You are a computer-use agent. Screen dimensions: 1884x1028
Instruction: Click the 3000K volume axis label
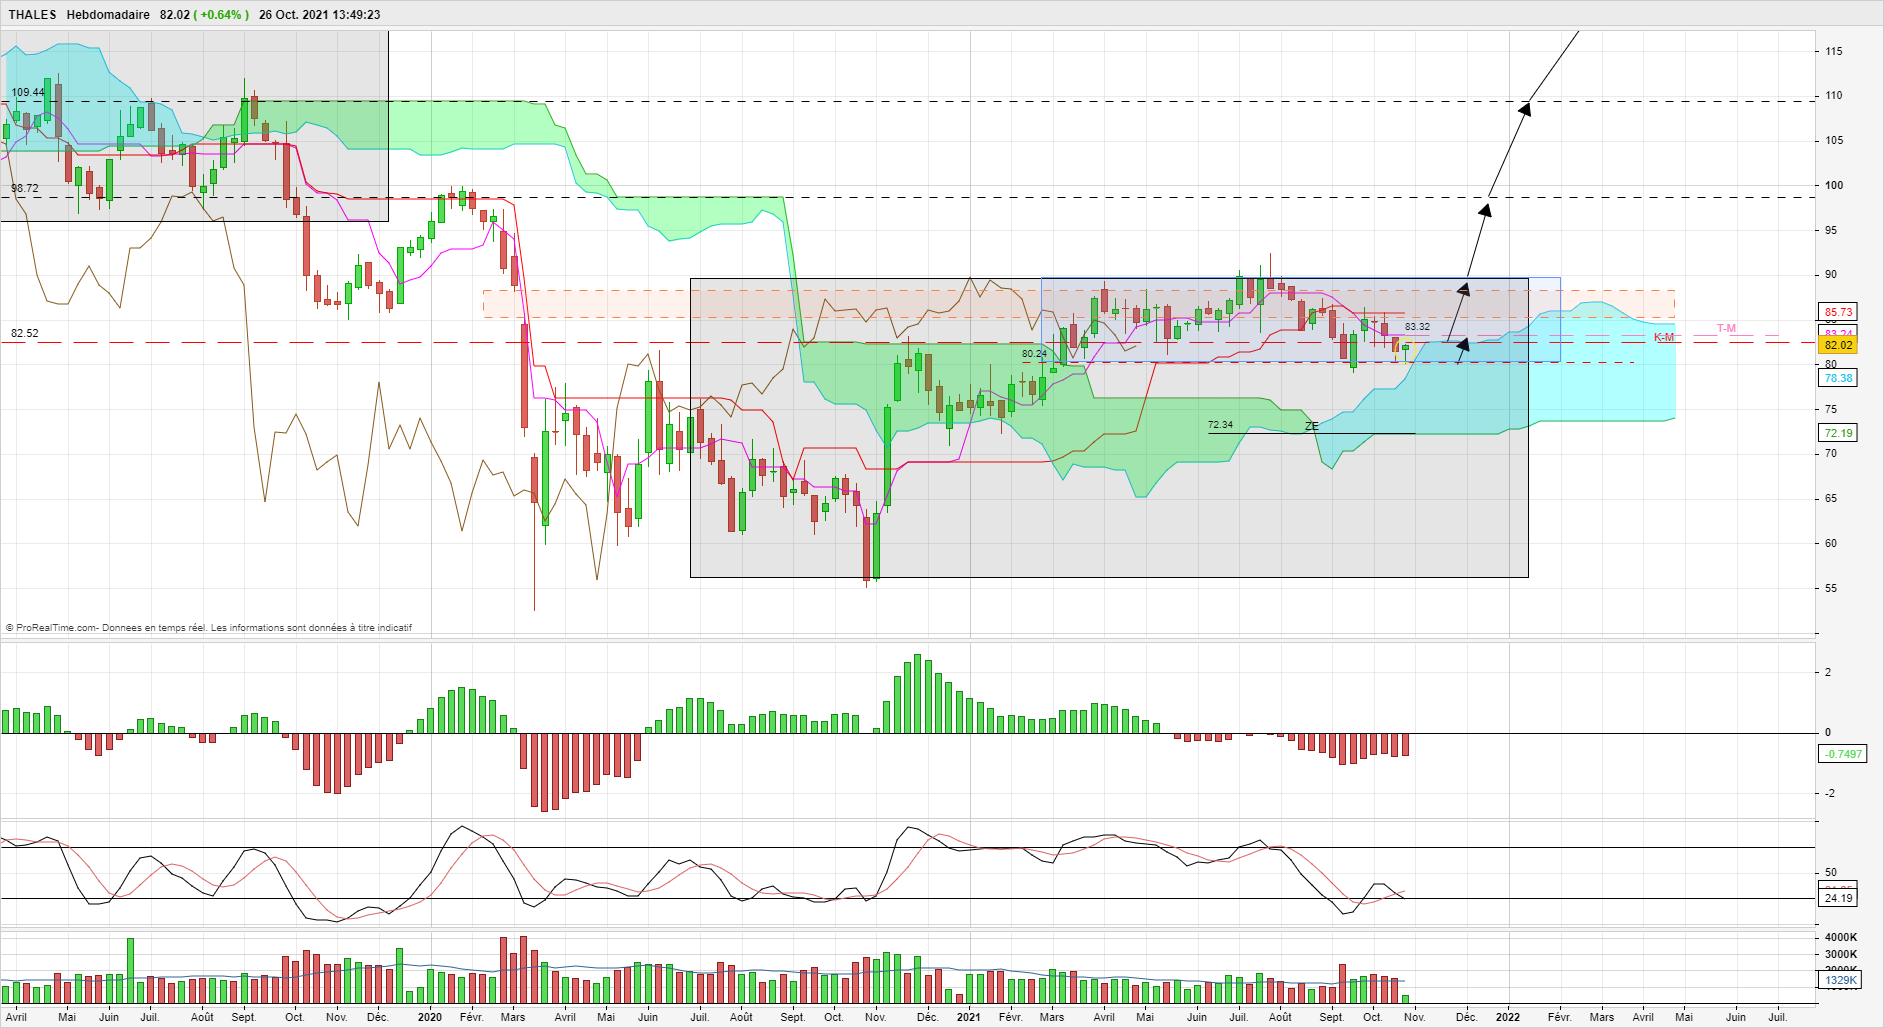click(x=1841, y=954)
